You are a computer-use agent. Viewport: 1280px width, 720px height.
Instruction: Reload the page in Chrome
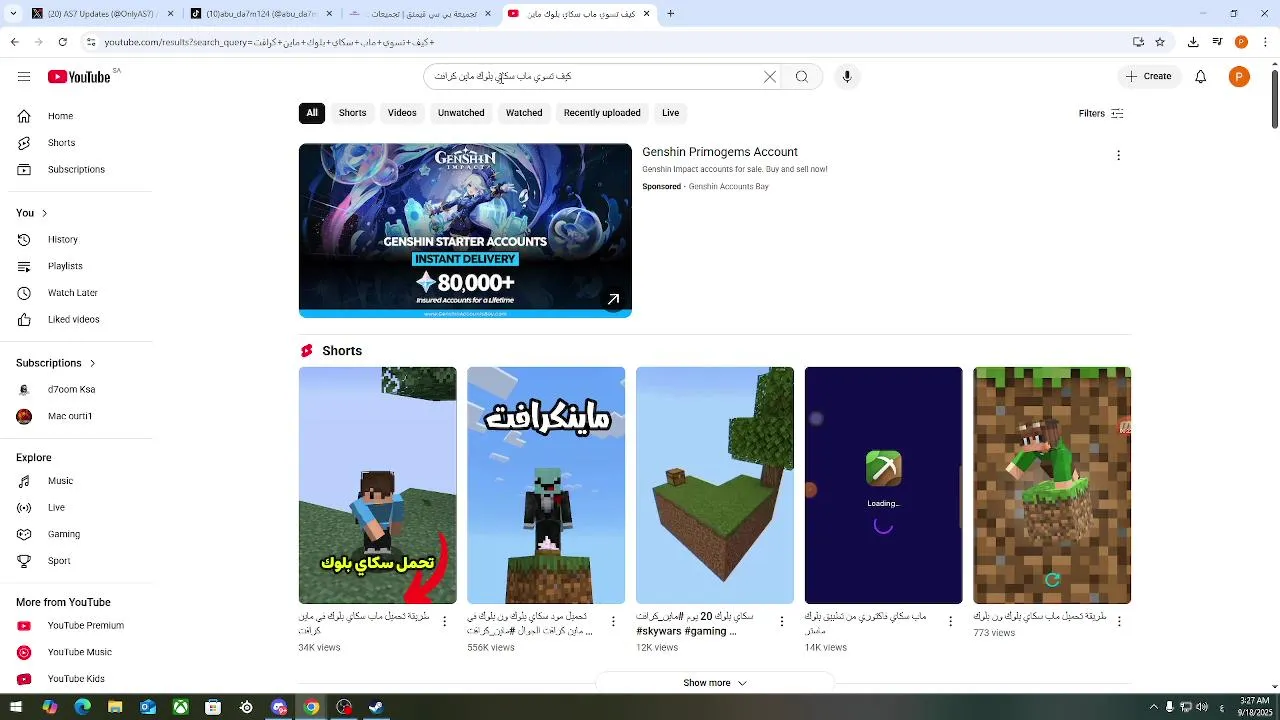pyautogui.click(x=63, y=42)
